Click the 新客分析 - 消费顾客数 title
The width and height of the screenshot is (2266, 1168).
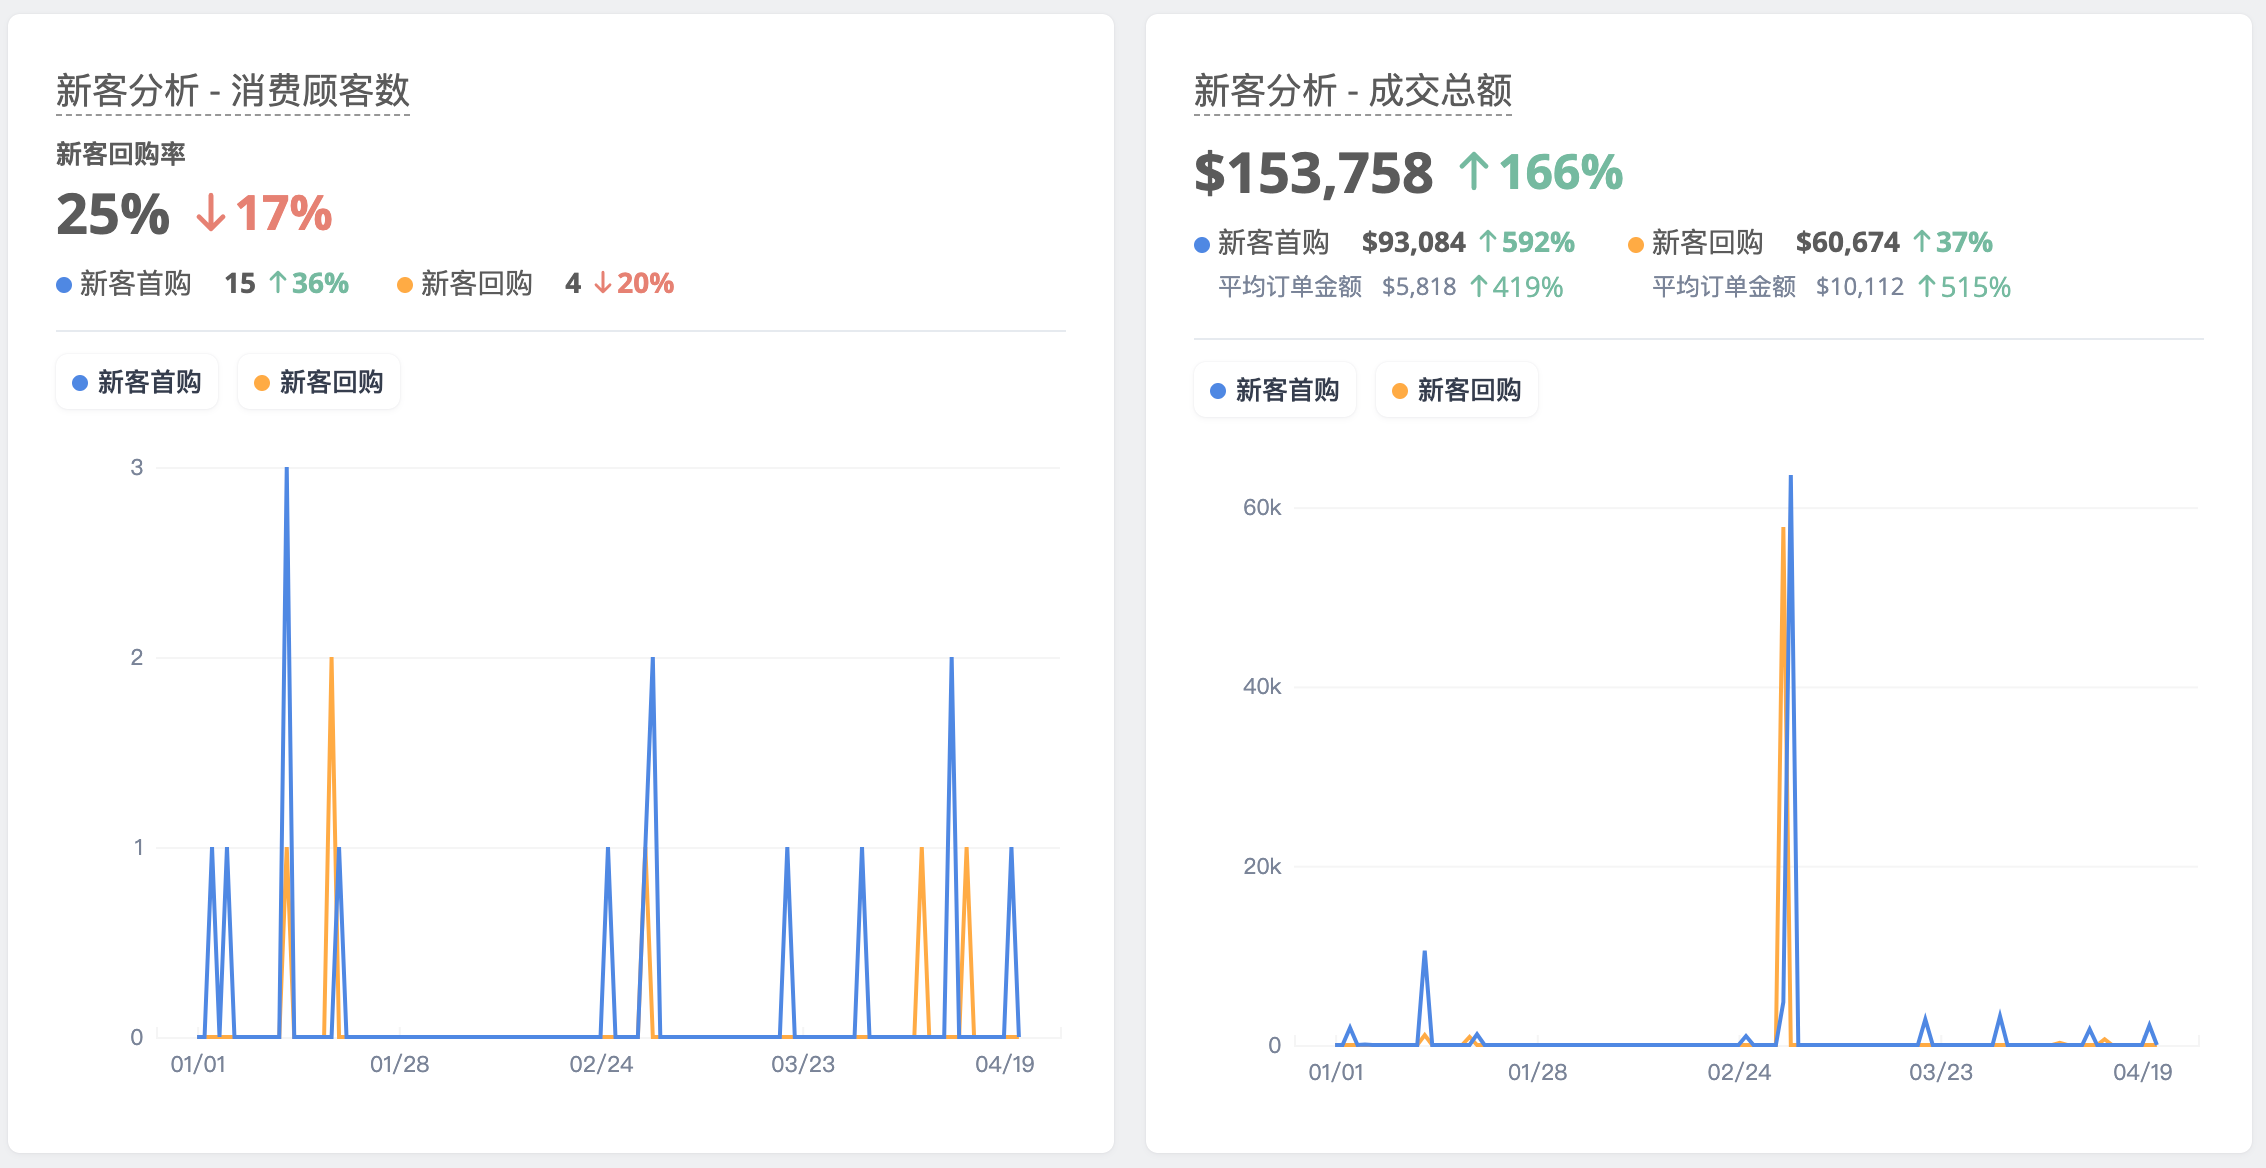(x=233, y=91)
